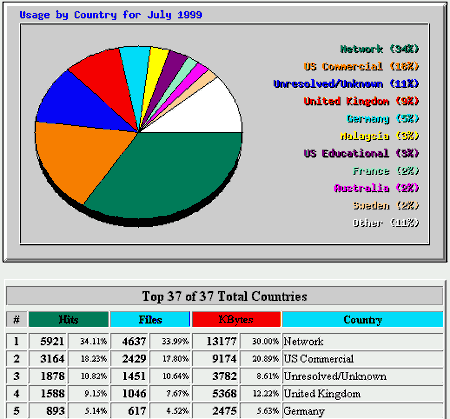Click legend entry 'United Kingdom (9%)'
Screen dimensions: 450x419
361,101
